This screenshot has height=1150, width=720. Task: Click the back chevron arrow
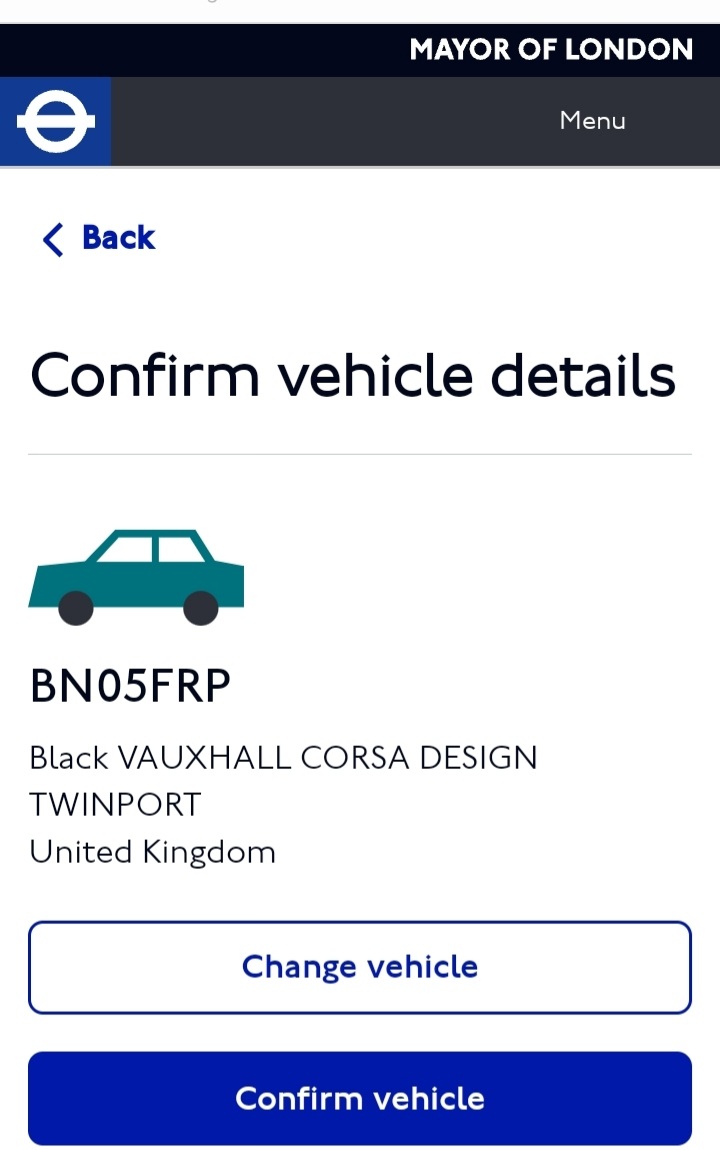click(53, 239)
